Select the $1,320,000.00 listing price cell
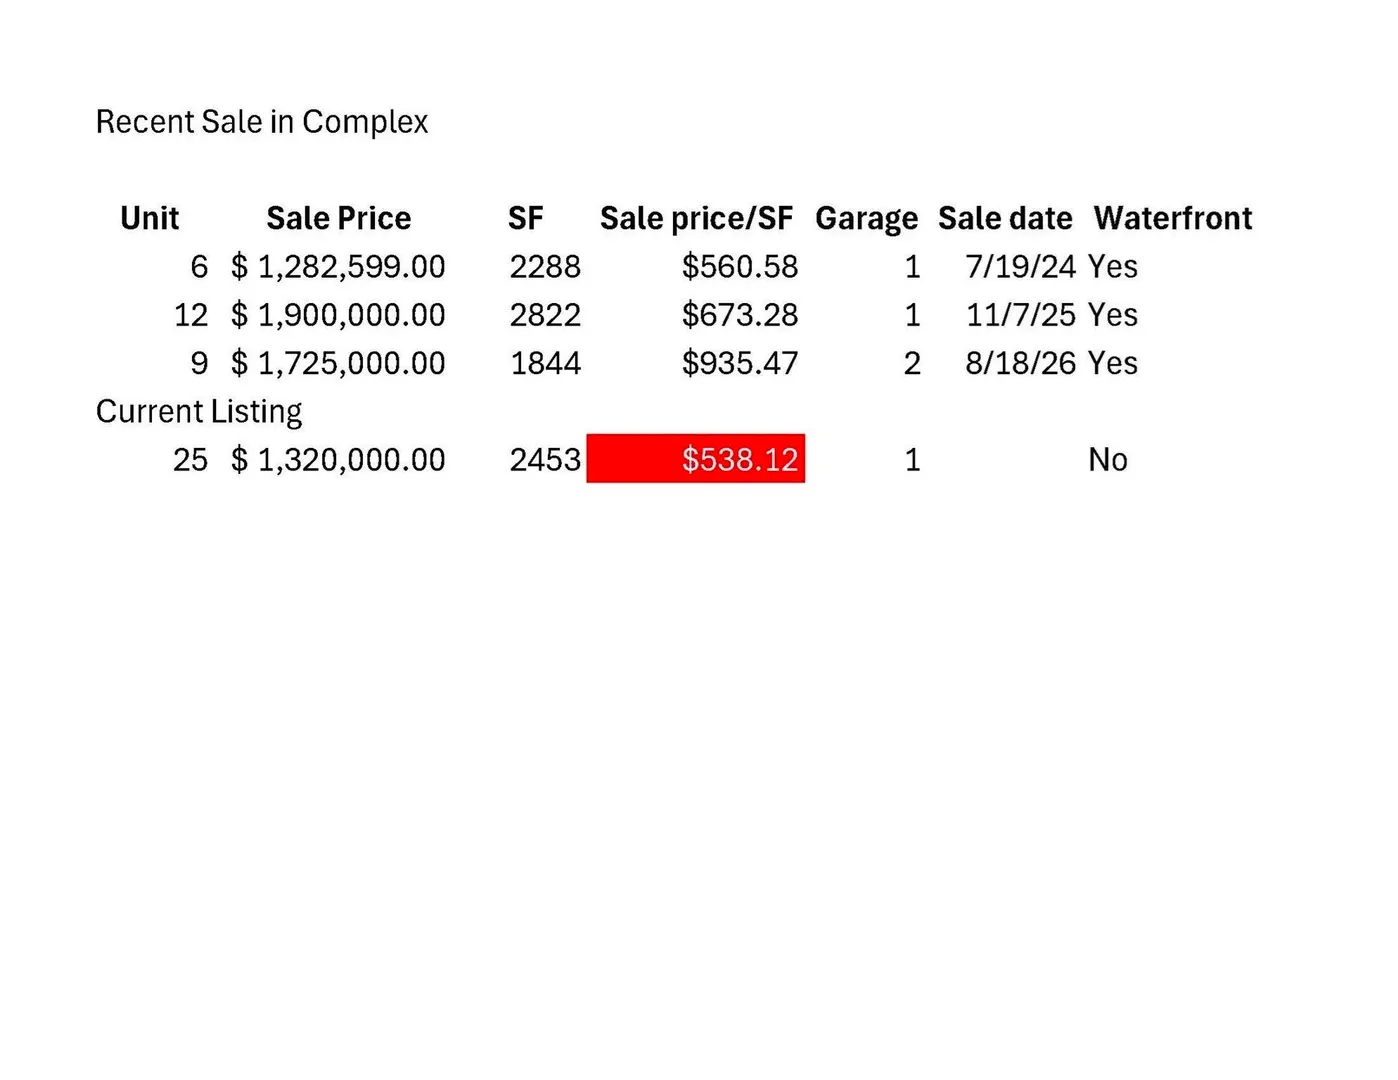This screenshot has width=1398, height=1080. click(x=338, y=460)
